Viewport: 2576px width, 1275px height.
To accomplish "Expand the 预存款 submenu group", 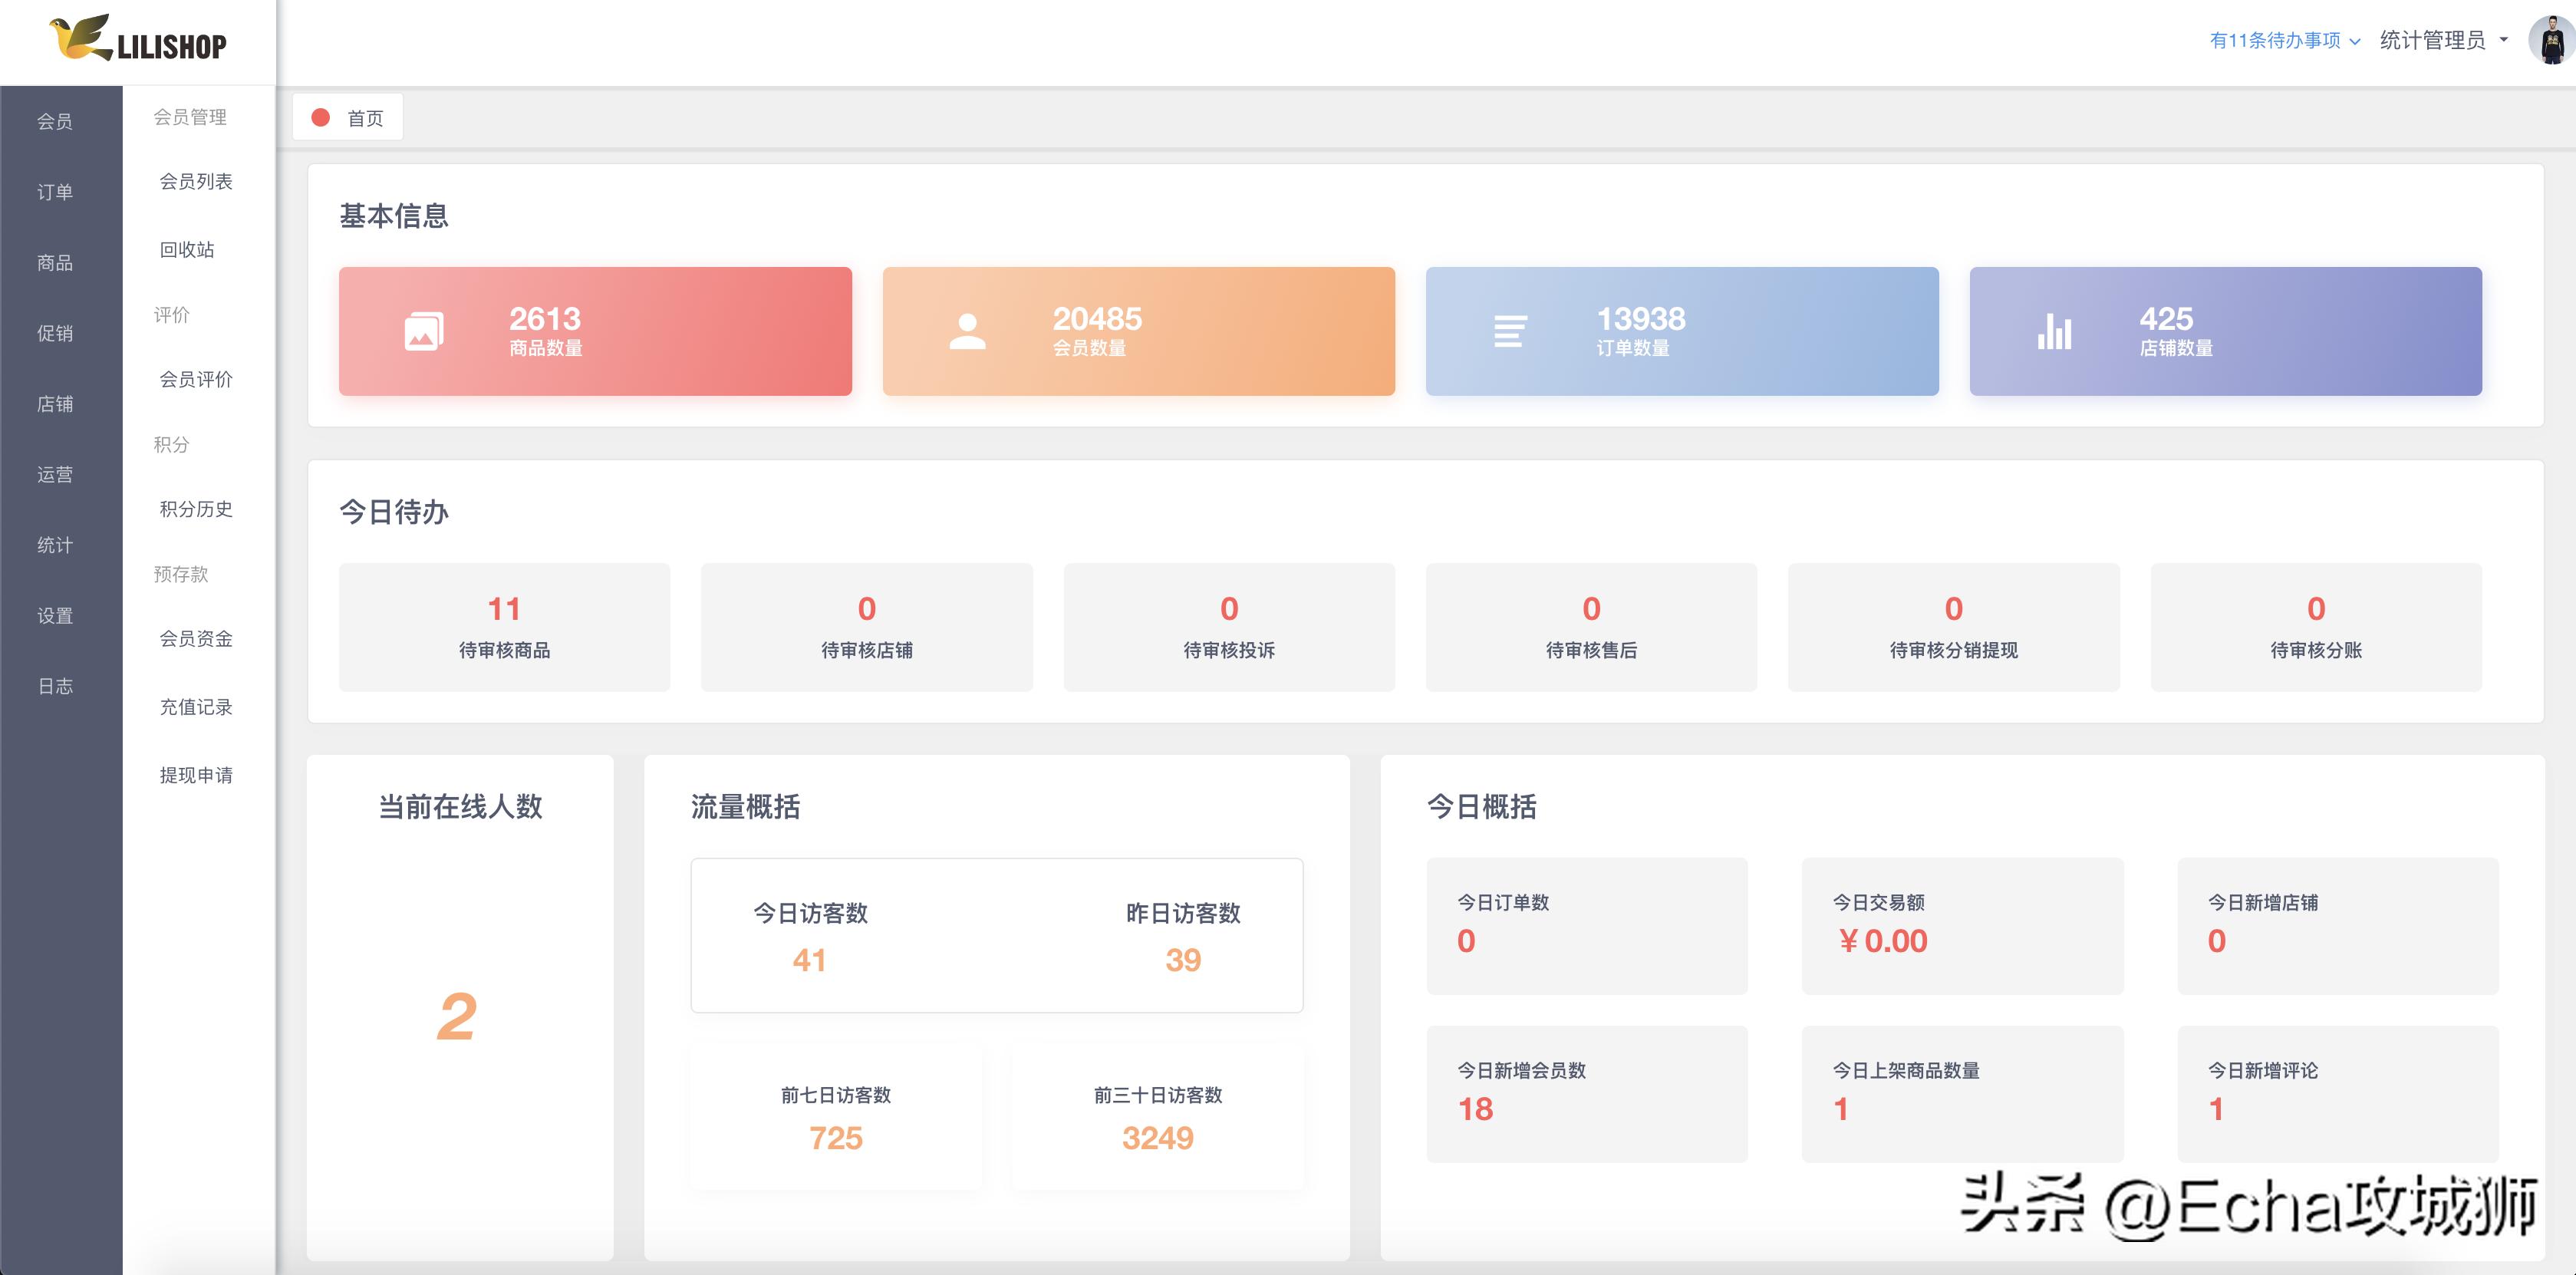I will click(181, 574).
